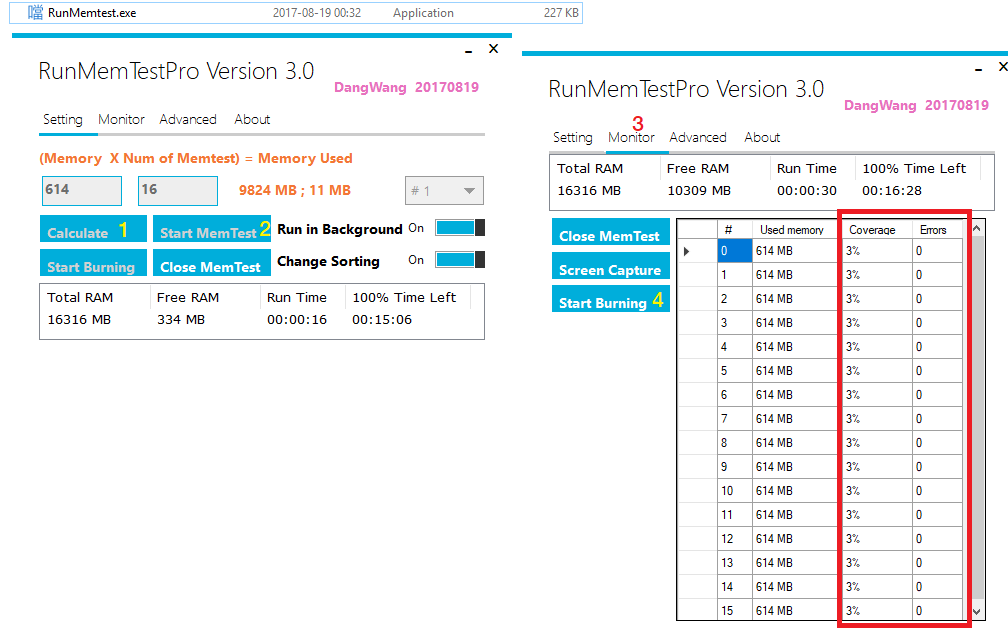Open the Advanced tab in left window

(188, 120)
